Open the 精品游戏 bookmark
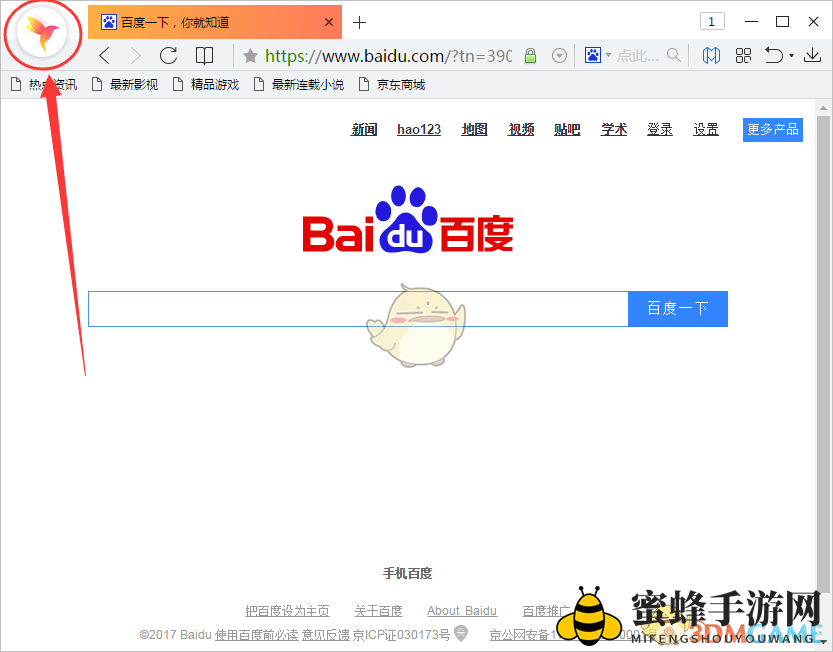Image resolution: width=833 pixels, height=652 pixels. (206, 84)
